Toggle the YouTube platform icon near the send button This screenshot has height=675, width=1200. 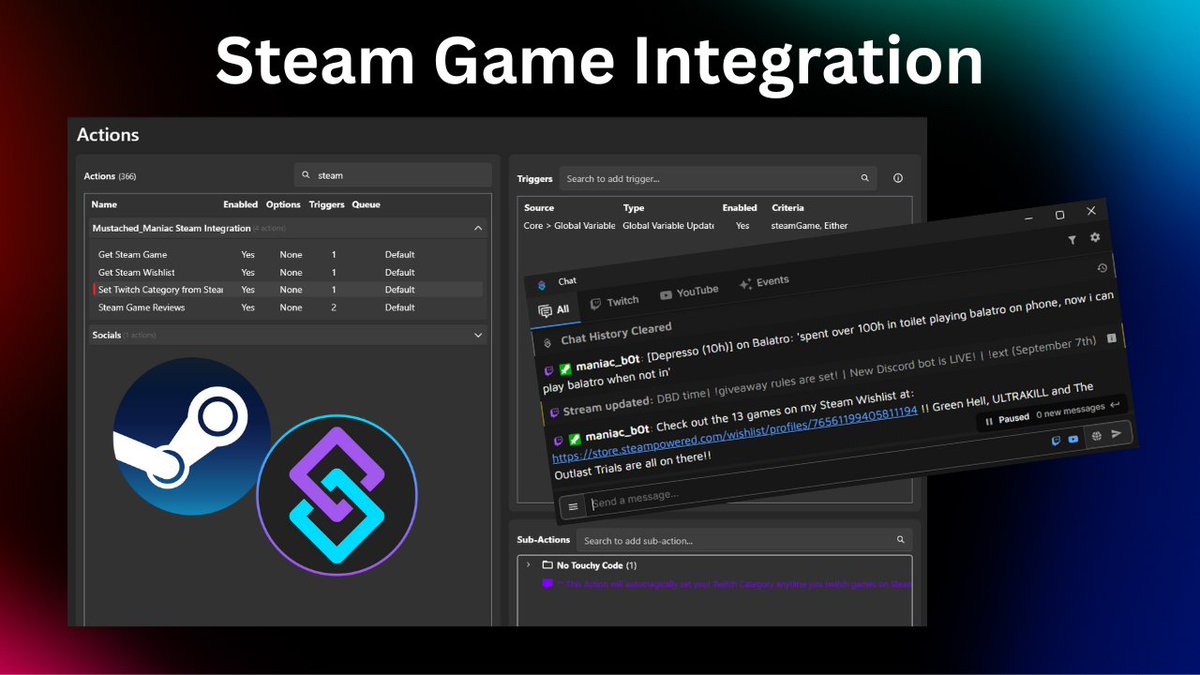click(x=1073, y=439)
